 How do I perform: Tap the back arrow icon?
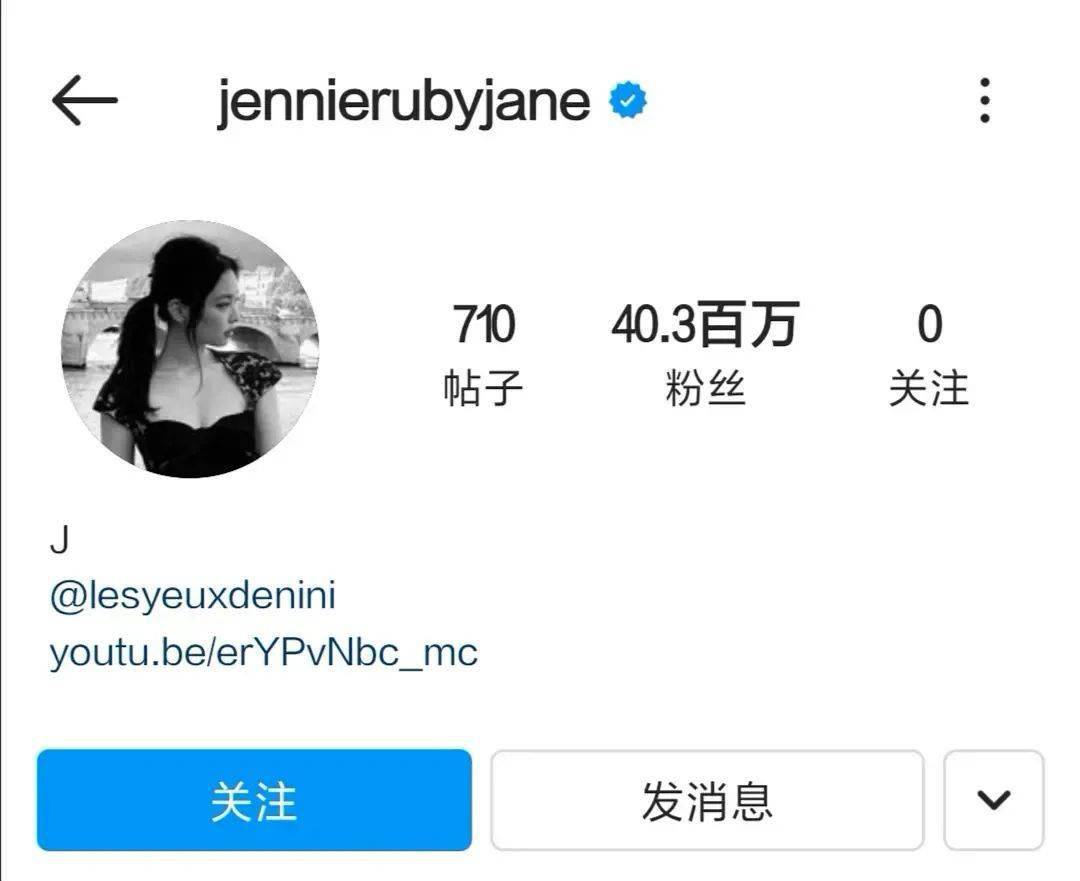click(x=85, y=101)
